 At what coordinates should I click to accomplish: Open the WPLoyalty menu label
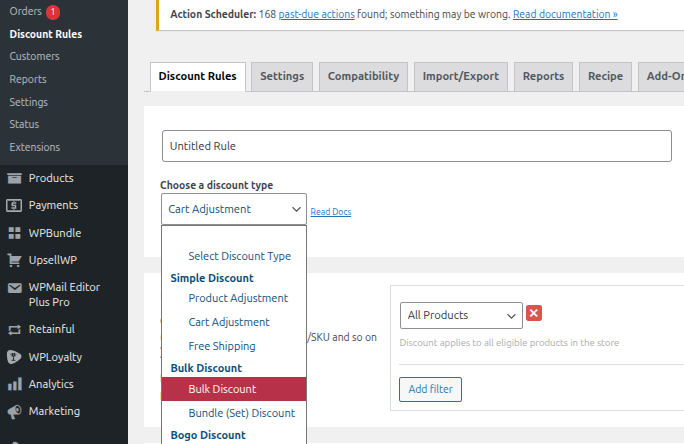(x=55, y=357)
